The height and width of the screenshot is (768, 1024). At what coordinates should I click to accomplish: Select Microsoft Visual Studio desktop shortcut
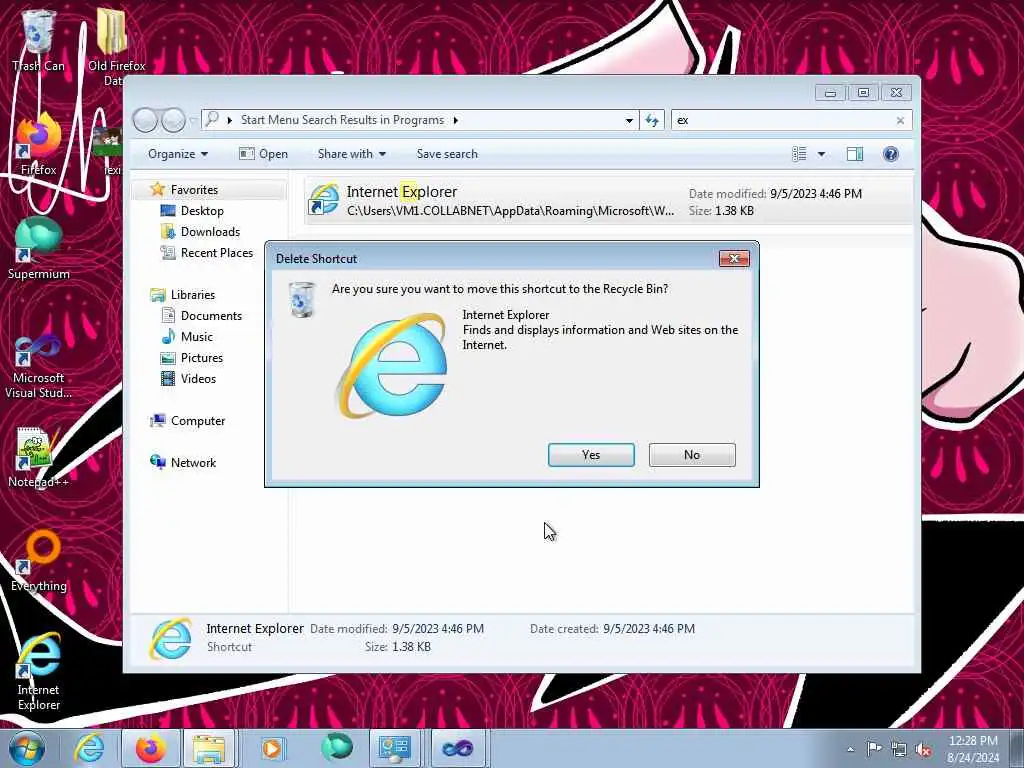[39, 366]
